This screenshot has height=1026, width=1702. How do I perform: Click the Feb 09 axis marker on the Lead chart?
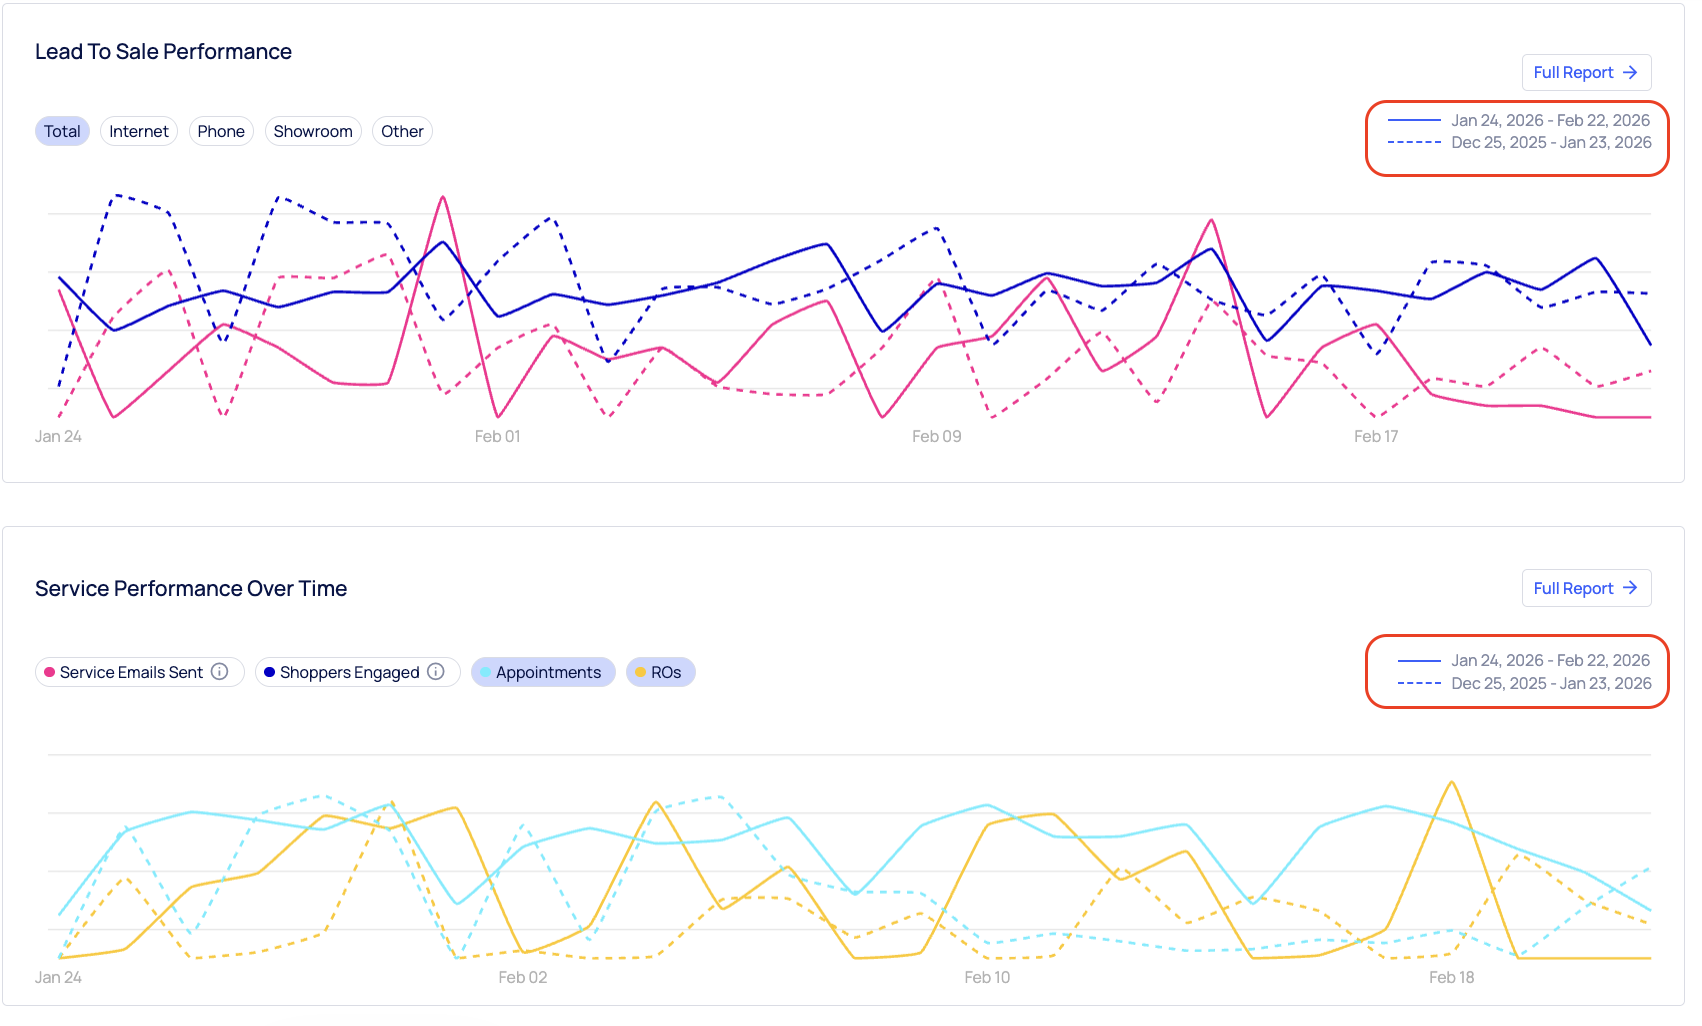pyautogui.click(x=936, y=436)
